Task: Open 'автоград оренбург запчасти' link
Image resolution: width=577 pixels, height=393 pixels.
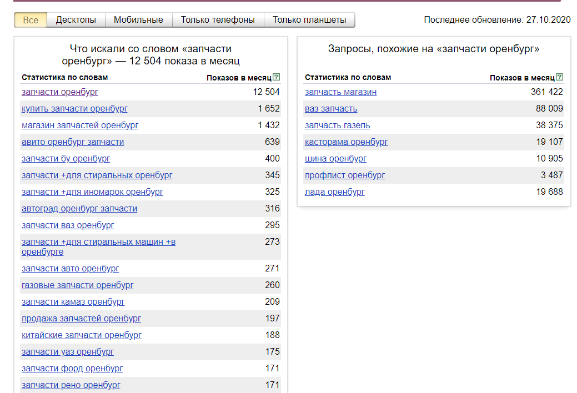Action: point(79,209)
